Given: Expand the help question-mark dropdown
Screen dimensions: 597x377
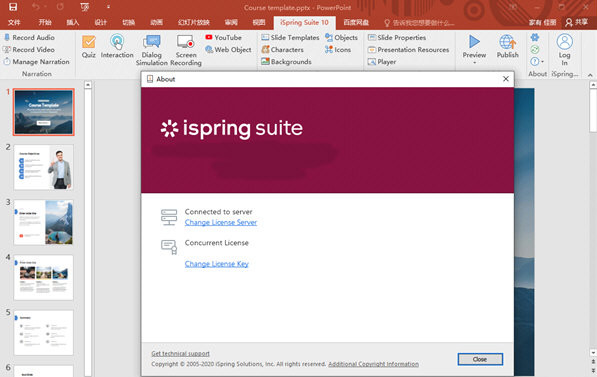Looking at the screenshot, I should (537, 61).
